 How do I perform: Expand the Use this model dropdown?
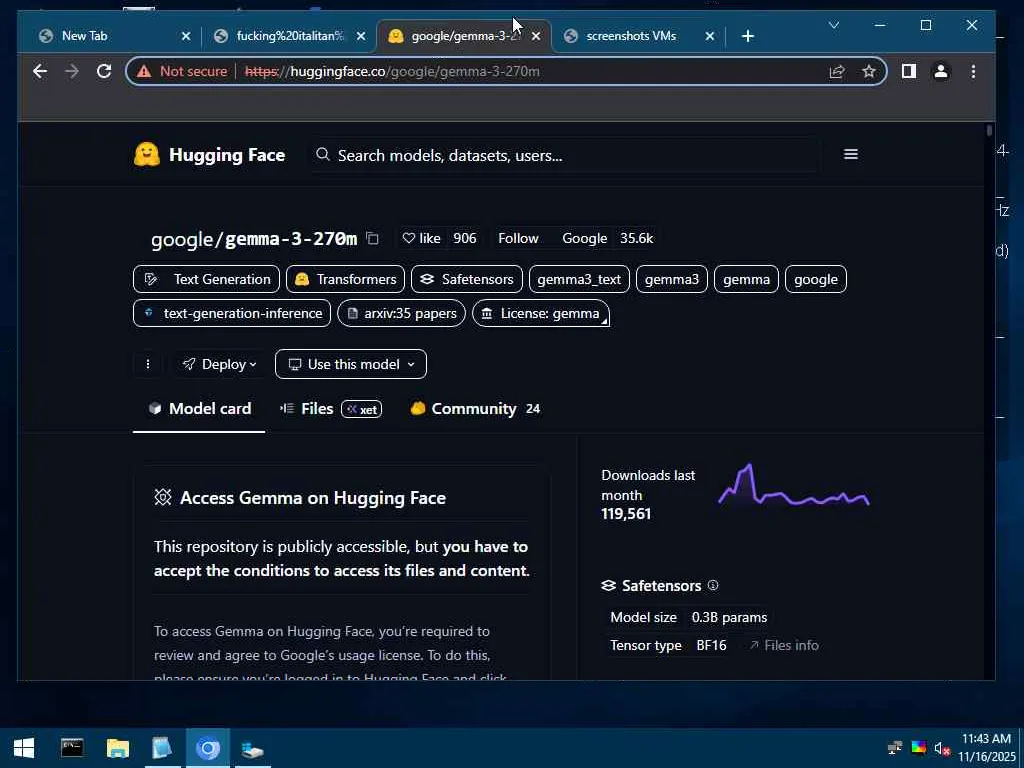pos(351,364)
